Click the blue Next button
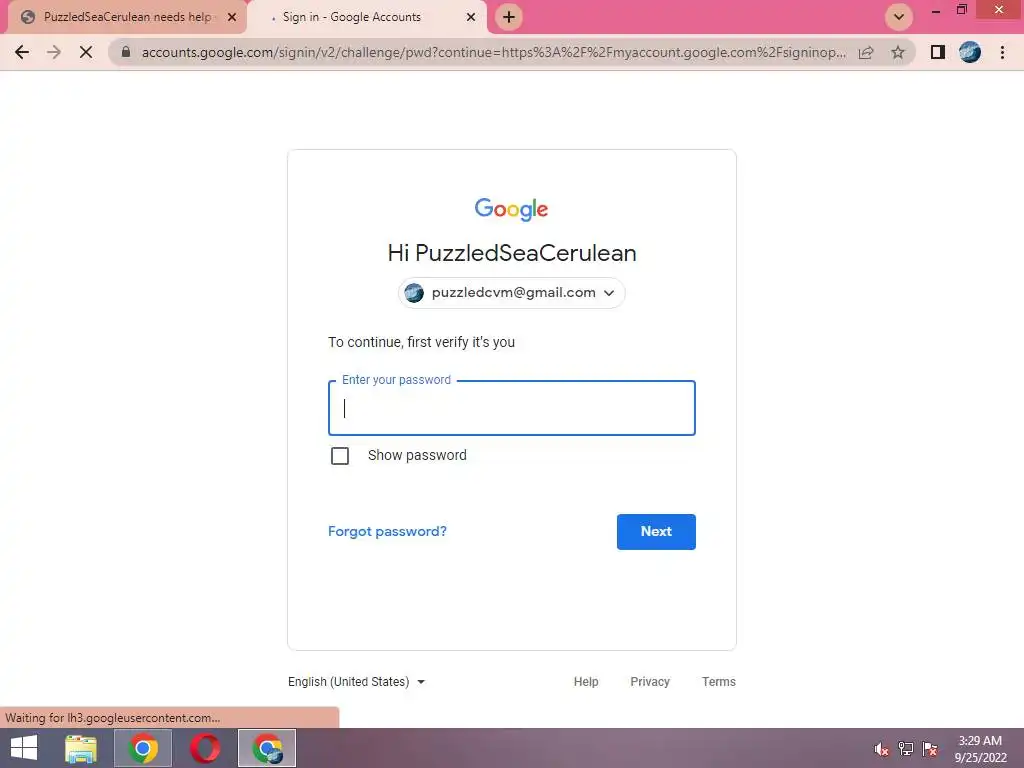The image size is (1024, 768). click(x=656, y=532)
